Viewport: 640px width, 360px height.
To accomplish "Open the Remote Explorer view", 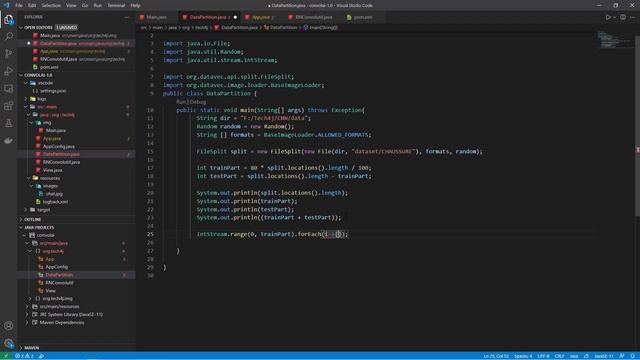I will 9,89.
